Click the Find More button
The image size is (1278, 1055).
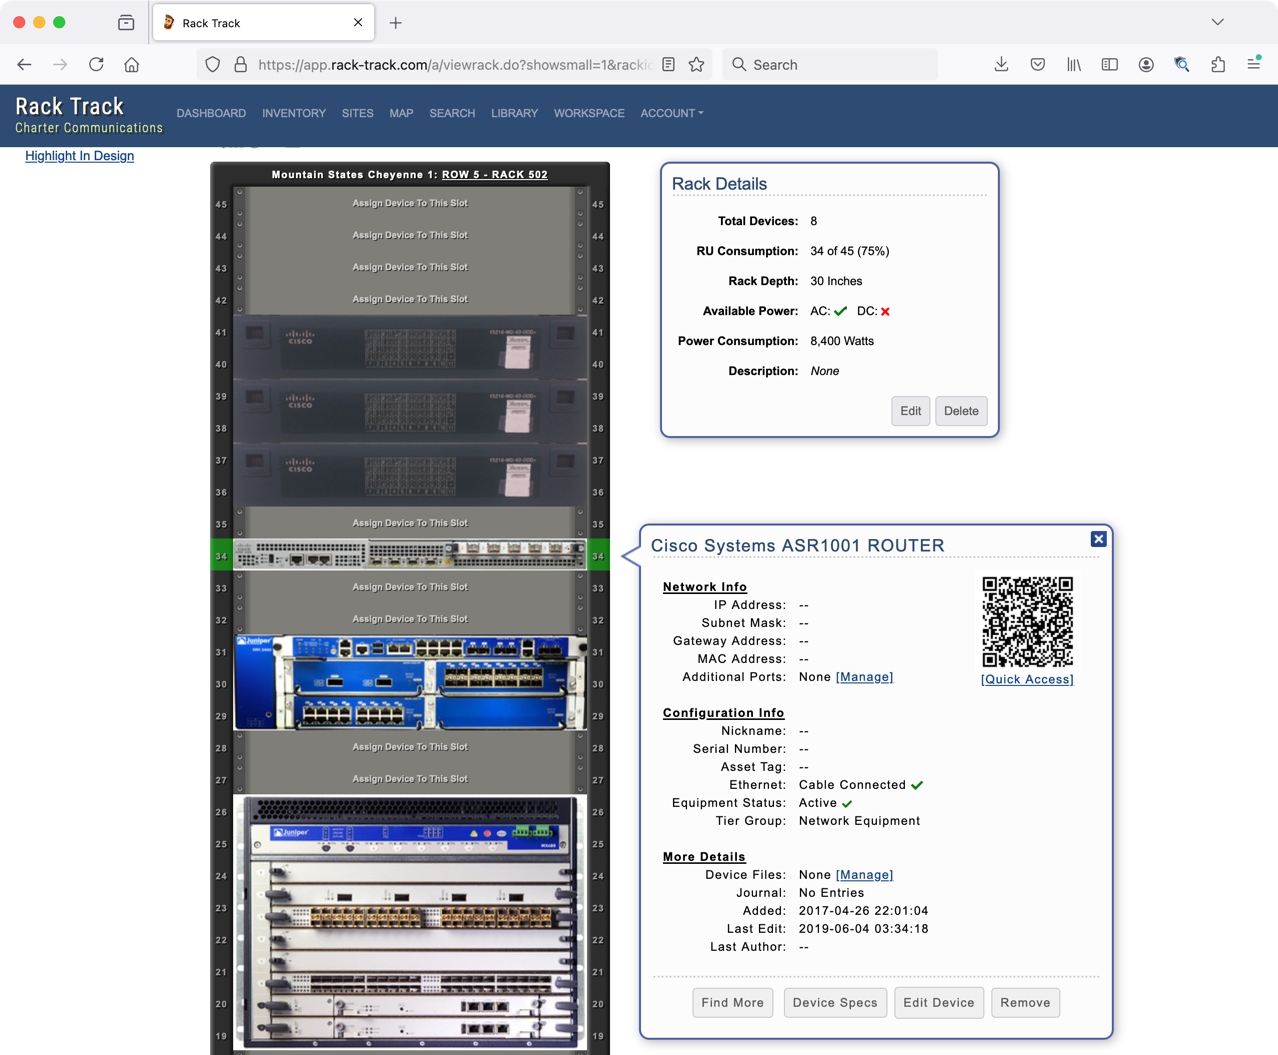tap(733, 1003)
